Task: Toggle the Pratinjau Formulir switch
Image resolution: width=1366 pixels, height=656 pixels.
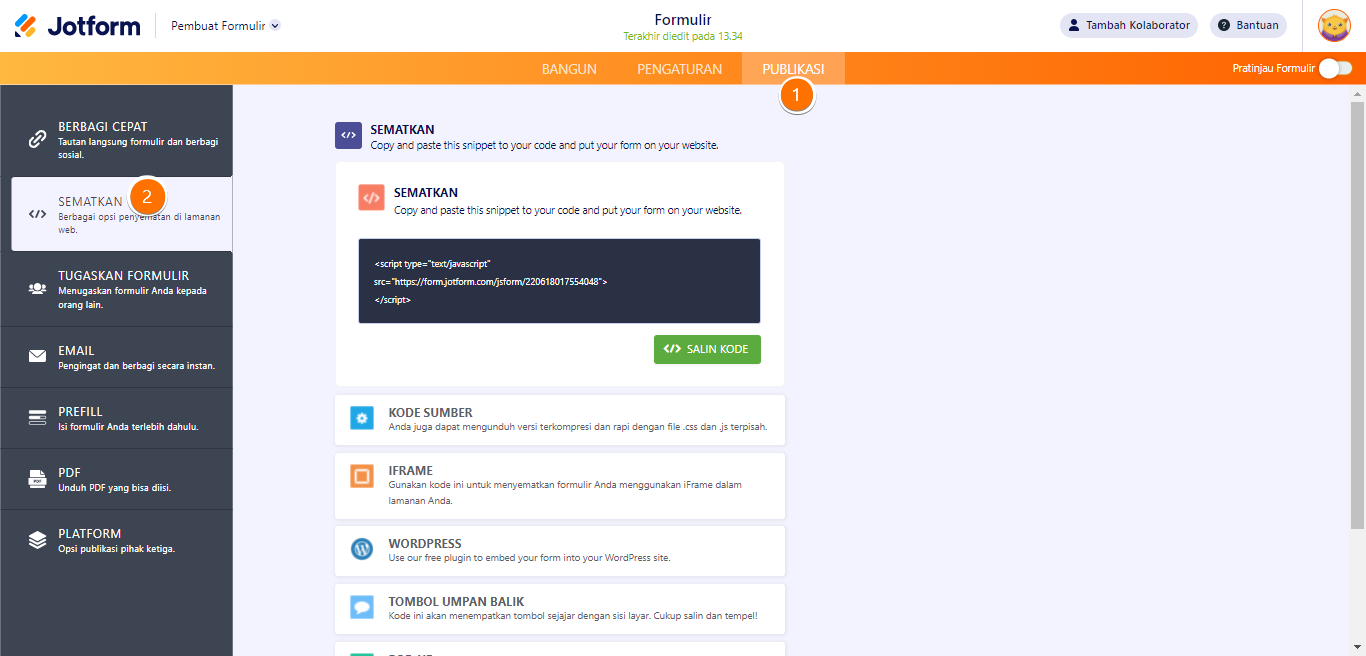Action: 1337,68
